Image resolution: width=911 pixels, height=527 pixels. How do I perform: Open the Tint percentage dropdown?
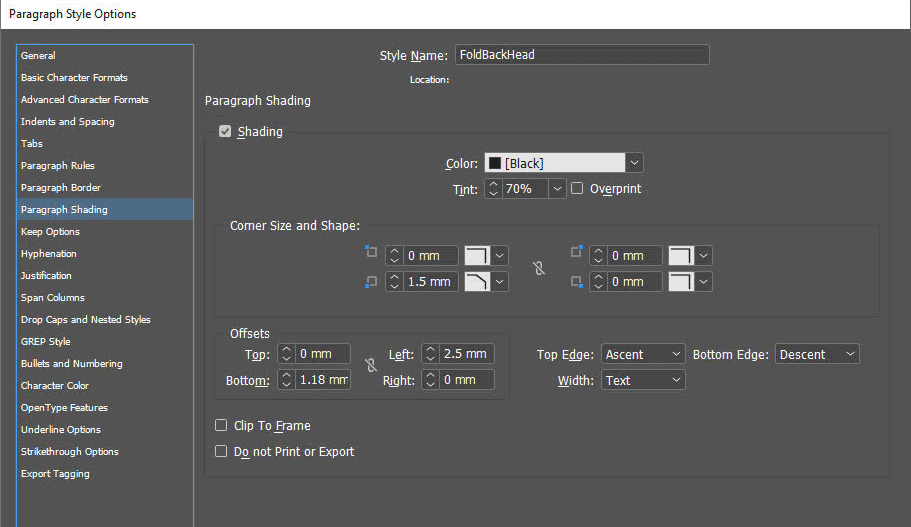tap(557, 189)
